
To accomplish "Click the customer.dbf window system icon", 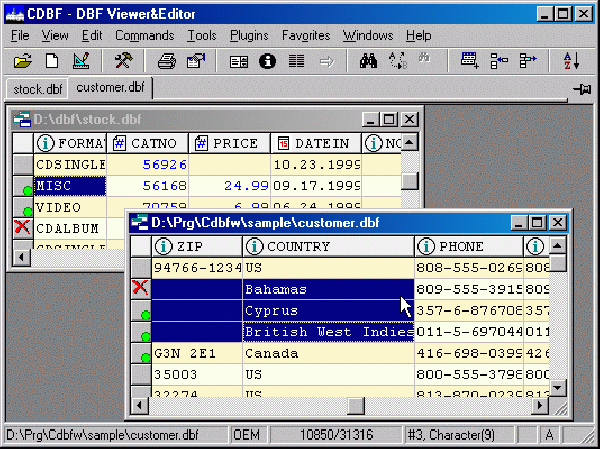I will [x=139, y=223].
